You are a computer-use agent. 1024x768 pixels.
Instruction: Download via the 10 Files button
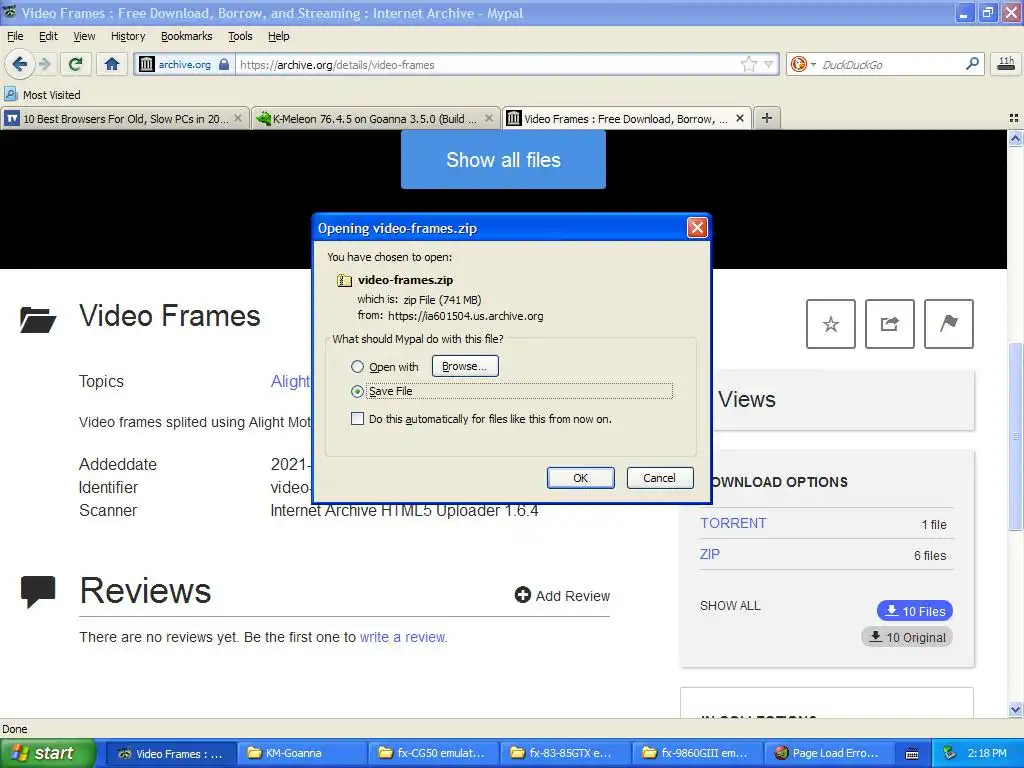[x=914, y=611]
